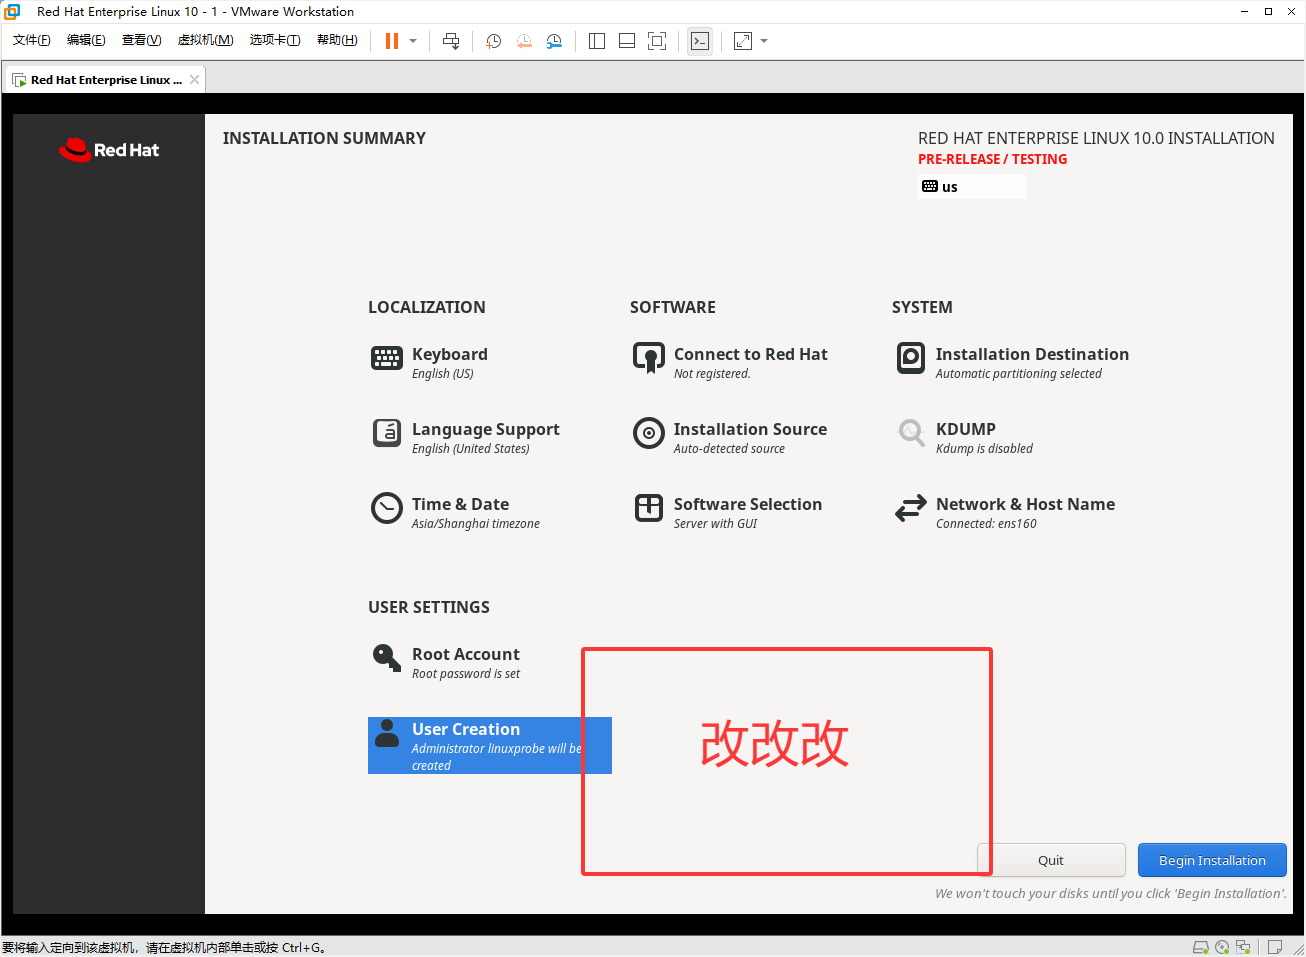Open the 虚拟机(M) menu
Viewport: 1306px width, 957px height.
tap(205, 40)
